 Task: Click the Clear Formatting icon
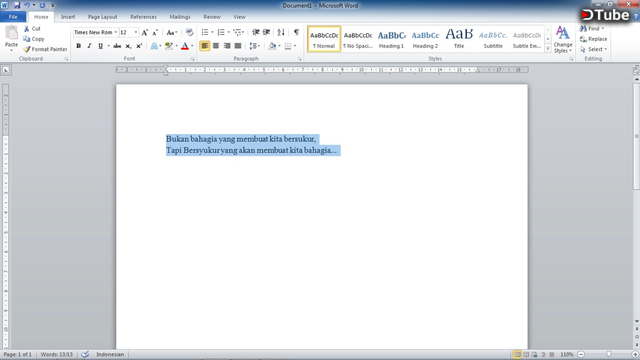(x=189, y=32)
